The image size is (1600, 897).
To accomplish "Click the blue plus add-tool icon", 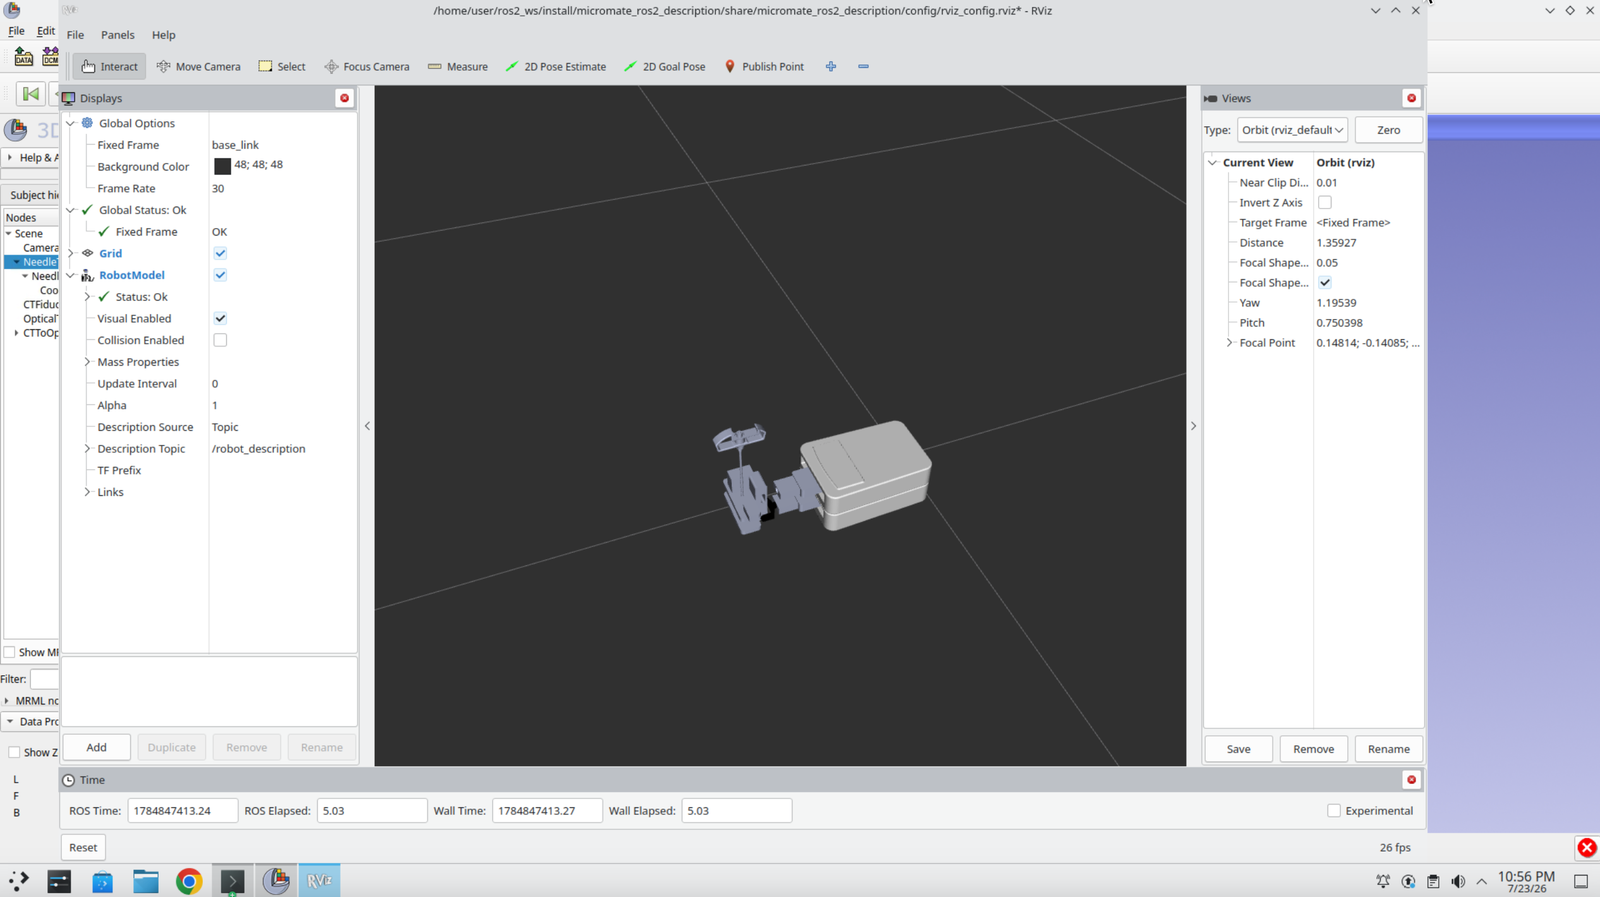I will pyautogui.click(x=831, y=66).
